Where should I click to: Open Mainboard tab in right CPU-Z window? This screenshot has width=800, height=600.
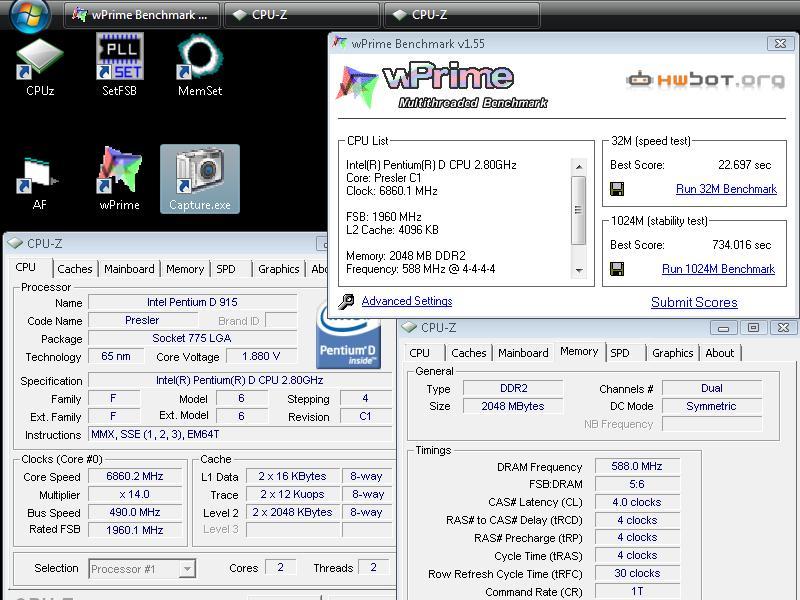[x=523, y=353]
